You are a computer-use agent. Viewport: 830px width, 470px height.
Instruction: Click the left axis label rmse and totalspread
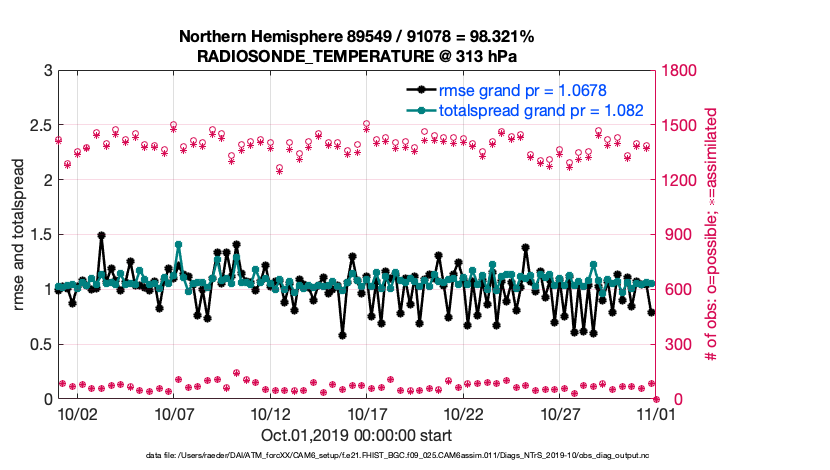point(21,234)
